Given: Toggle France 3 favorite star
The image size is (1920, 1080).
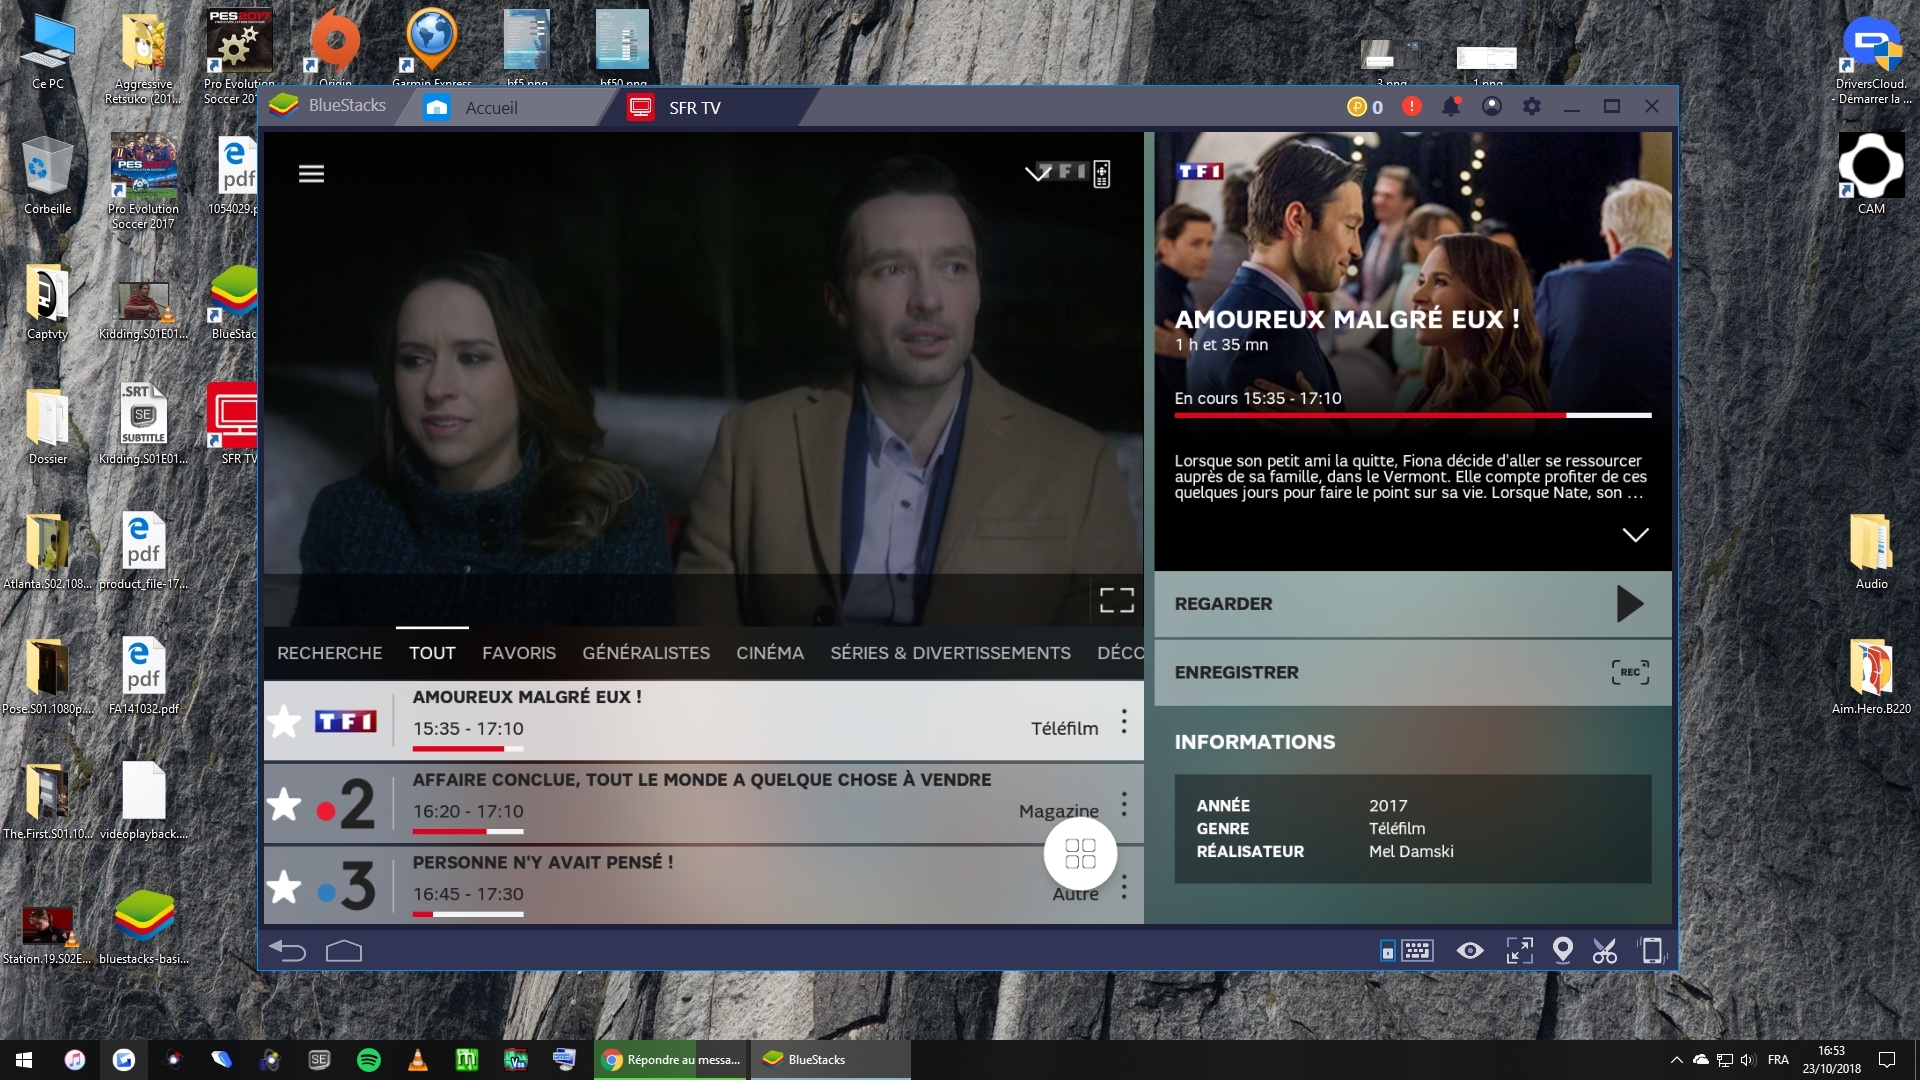Looking at the screenshot, I should 285,887.
